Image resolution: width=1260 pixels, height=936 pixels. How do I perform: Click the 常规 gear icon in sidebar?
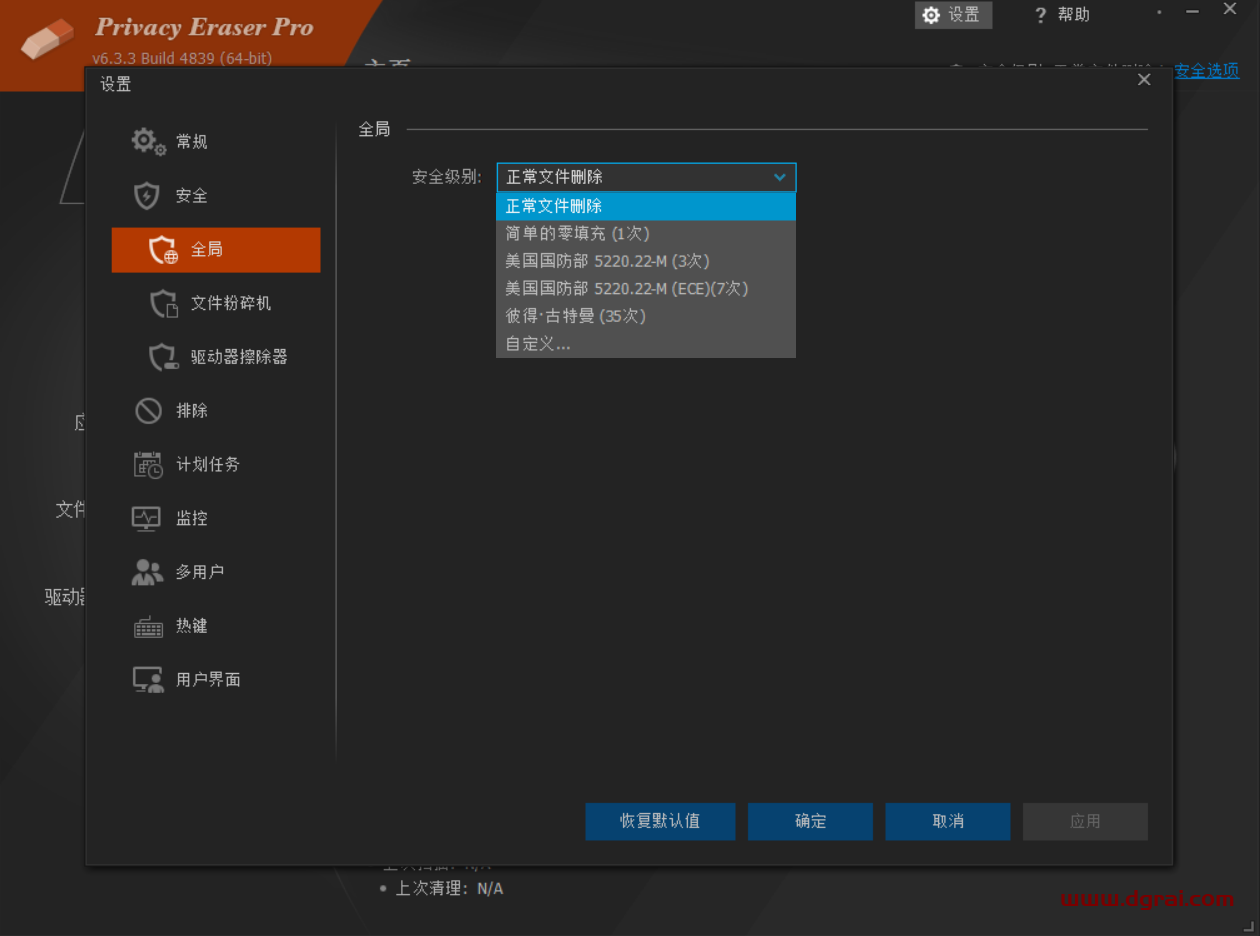coord(148,142)
